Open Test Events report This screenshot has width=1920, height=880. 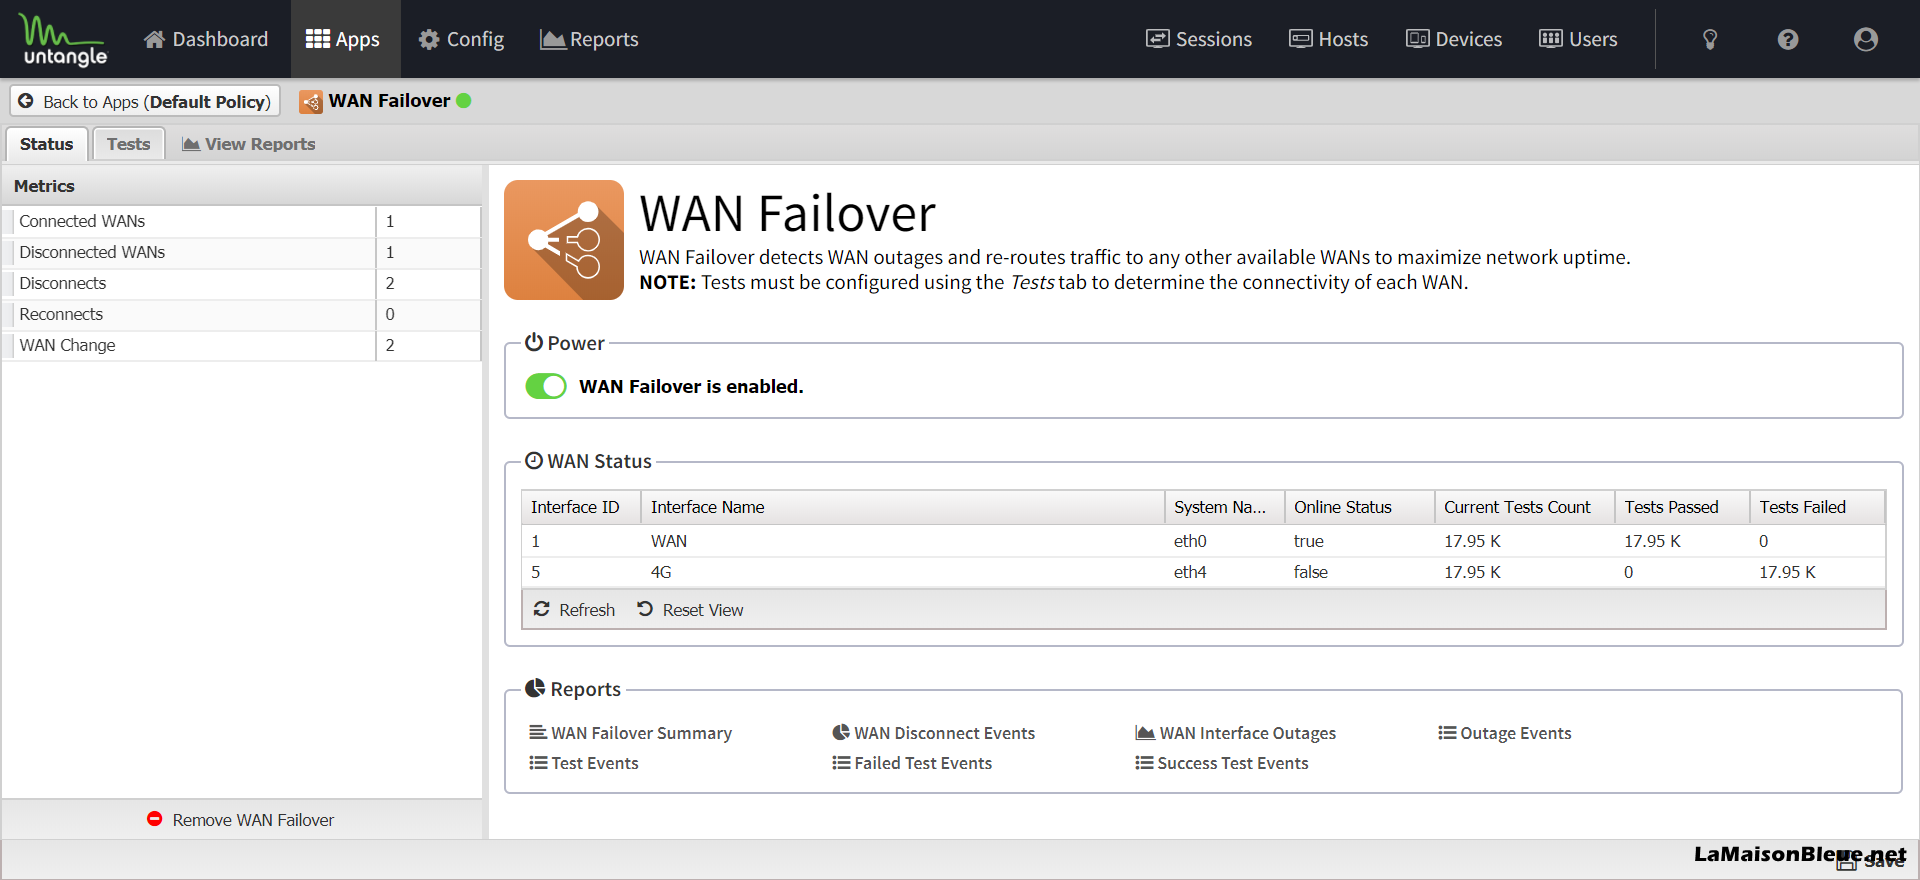[584, 763]
